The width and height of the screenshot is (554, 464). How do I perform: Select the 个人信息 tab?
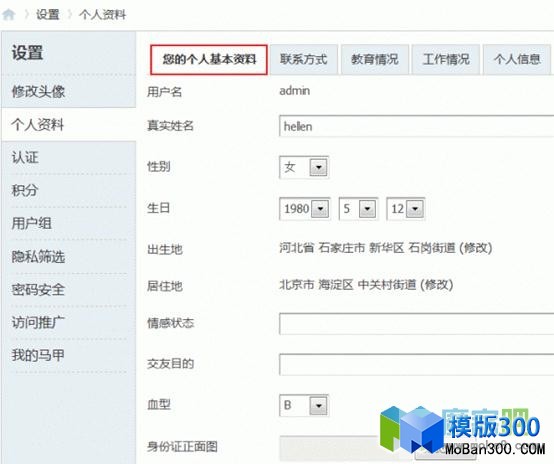[x=517, y=59]
